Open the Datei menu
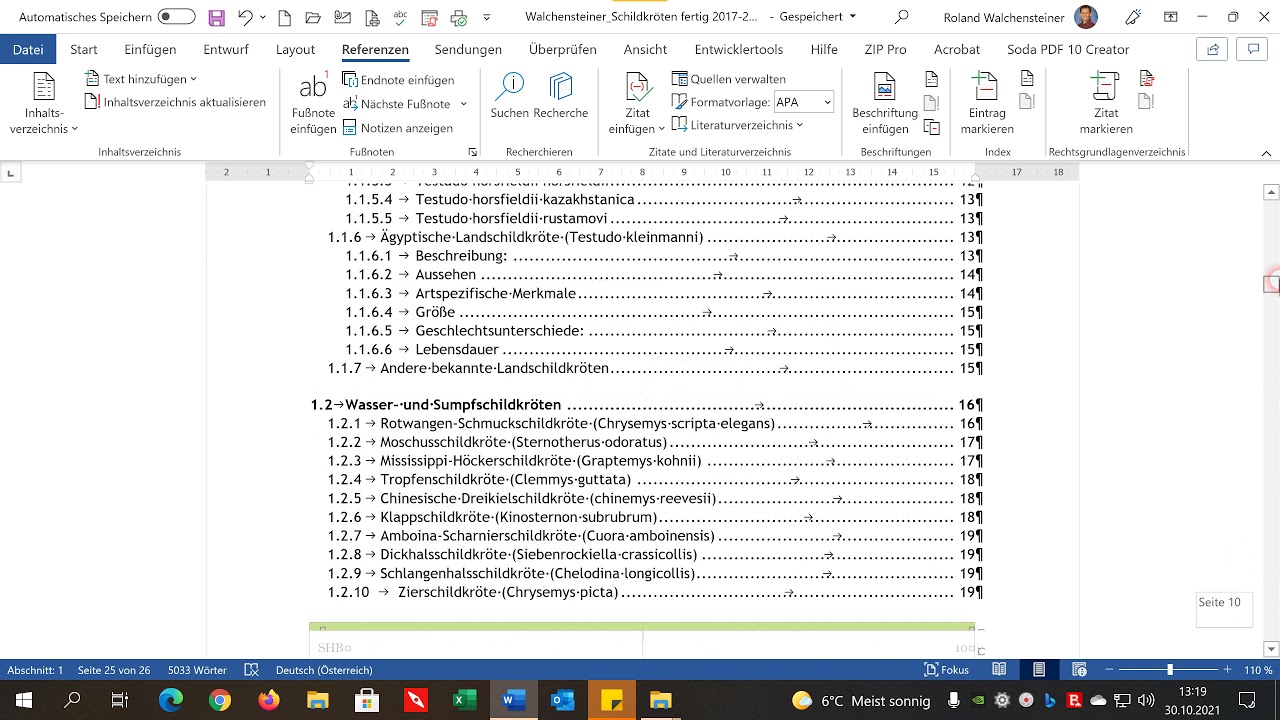Image resolution: width=1280 pixels, height=720 pixels. pyautogui.click(x=28, y=49)
